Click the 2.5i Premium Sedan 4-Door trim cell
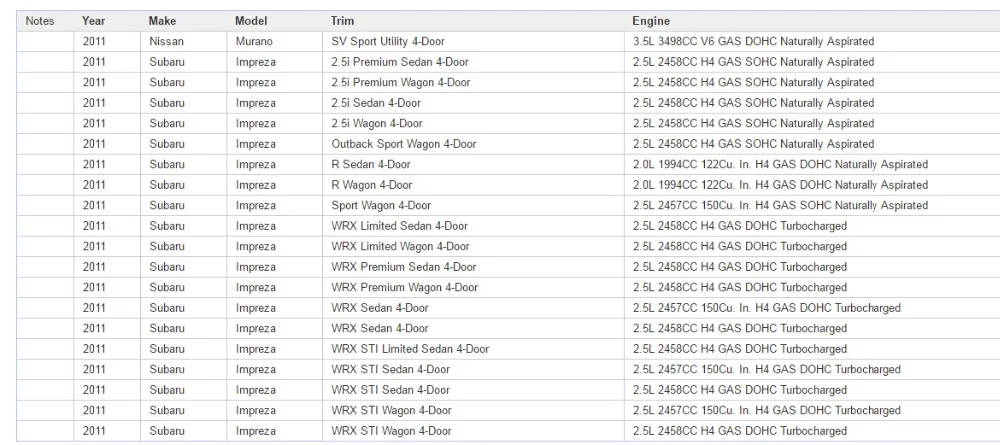Screen dimensions: 1000x445 [473, 62]
